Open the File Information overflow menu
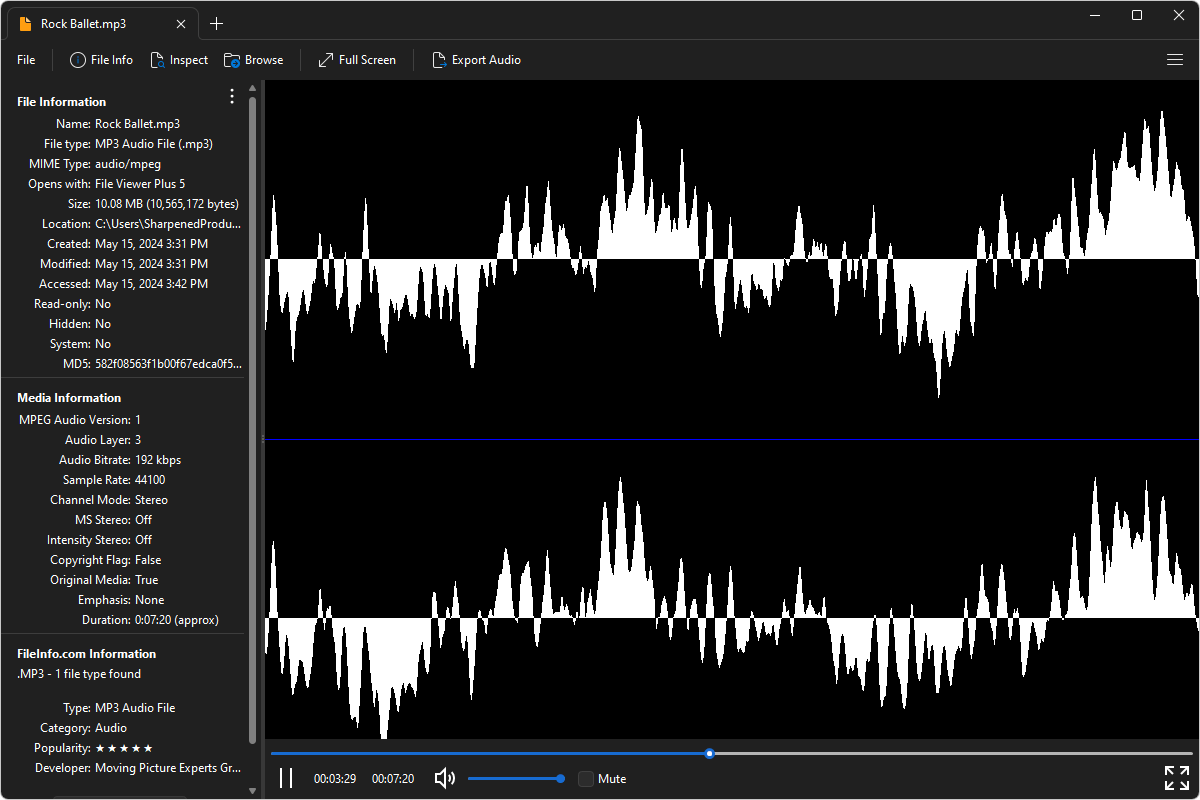The height and width of the screenshot is (800, 1200). pyautogui.click(x=232, y=96)
